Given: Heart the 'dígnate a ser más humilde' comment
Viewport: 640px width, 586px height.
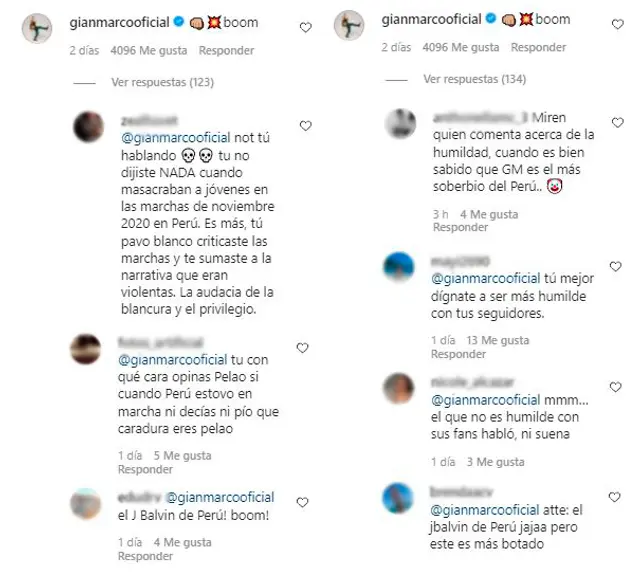Looking at the screenshot, I should (x=616, y=266).
